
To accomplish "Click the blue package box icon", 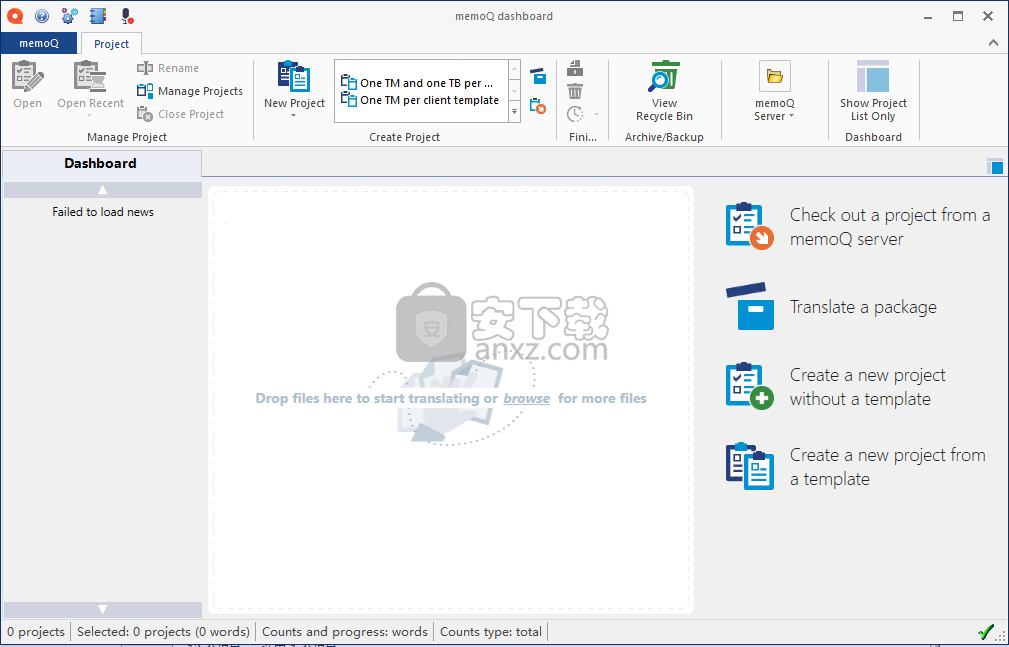I will [x=750, y=306].
